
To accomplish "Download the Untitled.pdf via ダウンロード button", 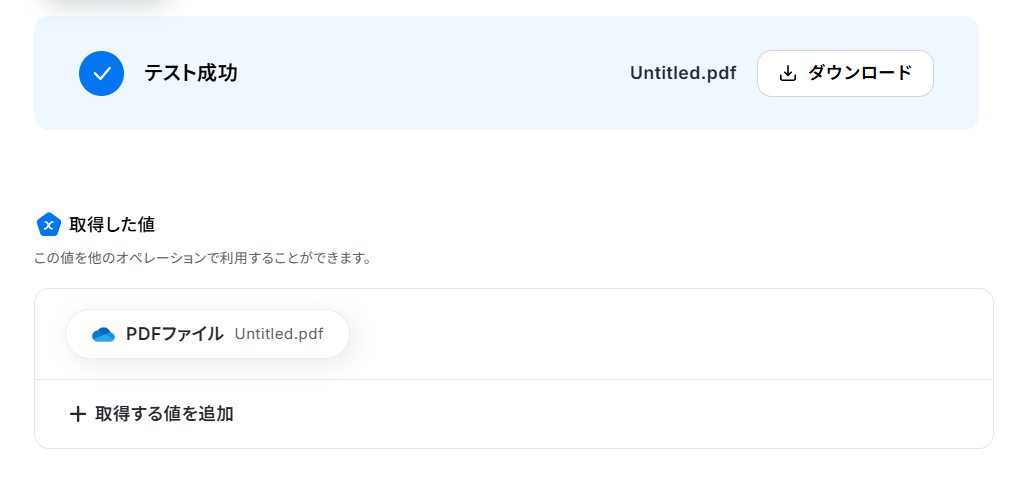I will [x=845, y=73].
